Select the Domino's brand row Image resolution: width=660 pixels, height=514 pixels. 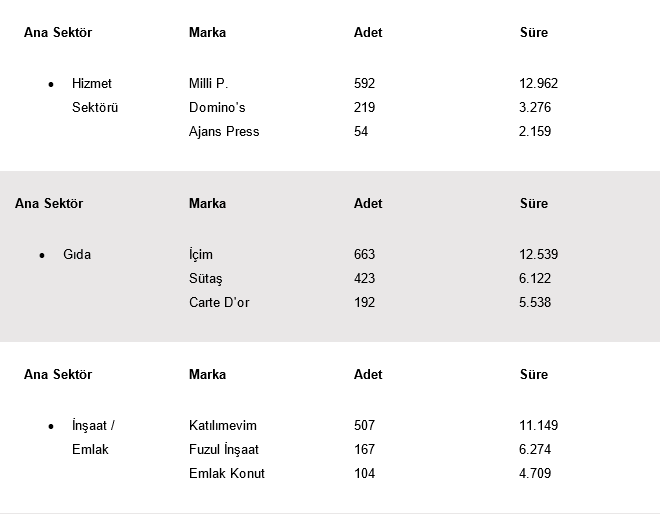pos(217,108)
